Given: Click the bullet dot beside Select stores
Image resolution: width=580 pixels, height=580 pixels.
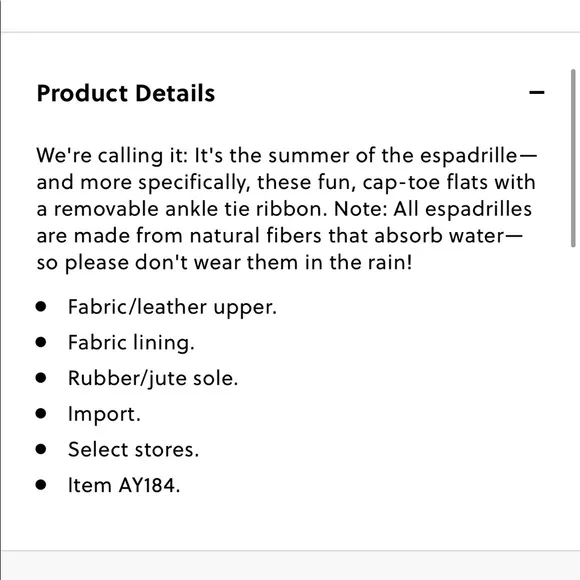Looking at the screenshot, I should [41, 449].
